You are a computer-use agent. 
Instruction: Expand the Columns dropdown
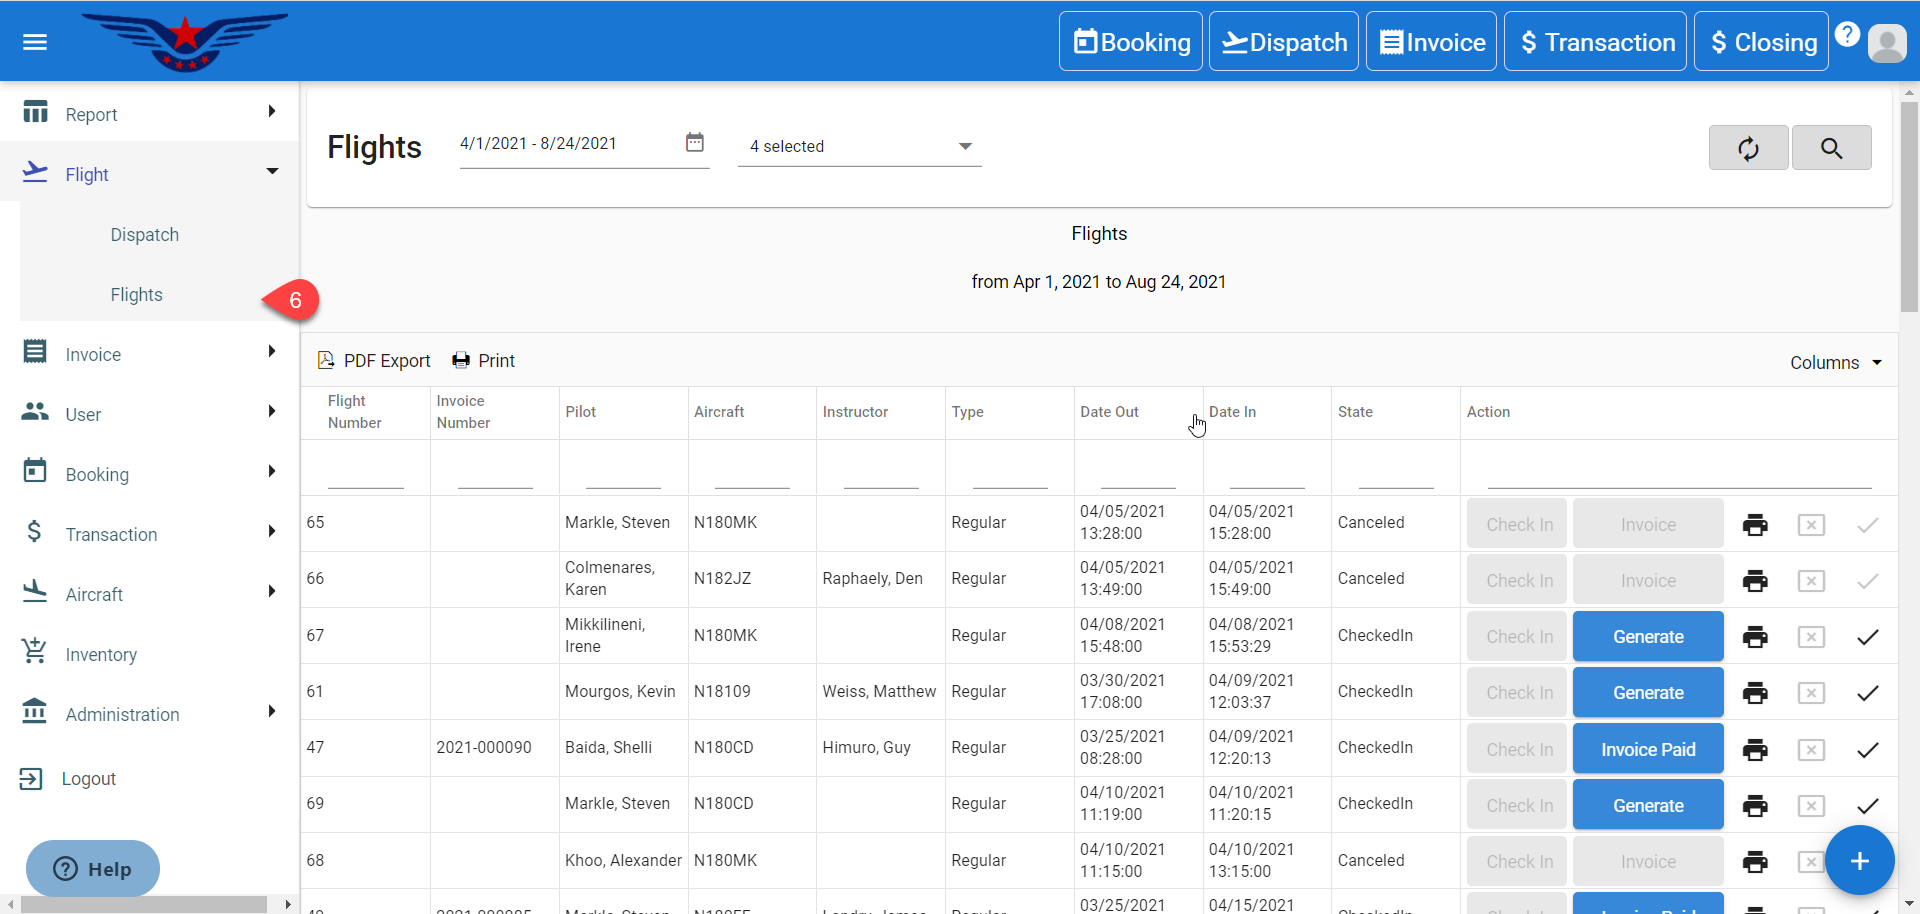[1836, 363]
